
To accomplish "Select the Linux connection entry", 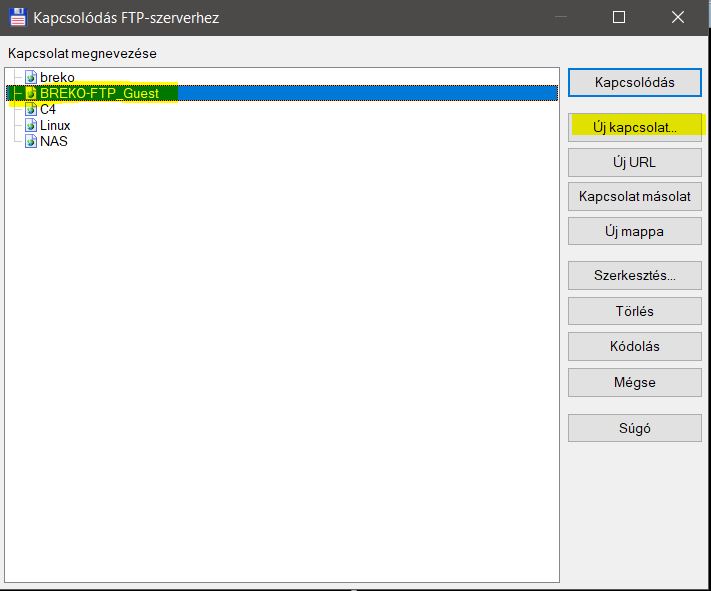I will pyautogui.click(x=55, y=125).
